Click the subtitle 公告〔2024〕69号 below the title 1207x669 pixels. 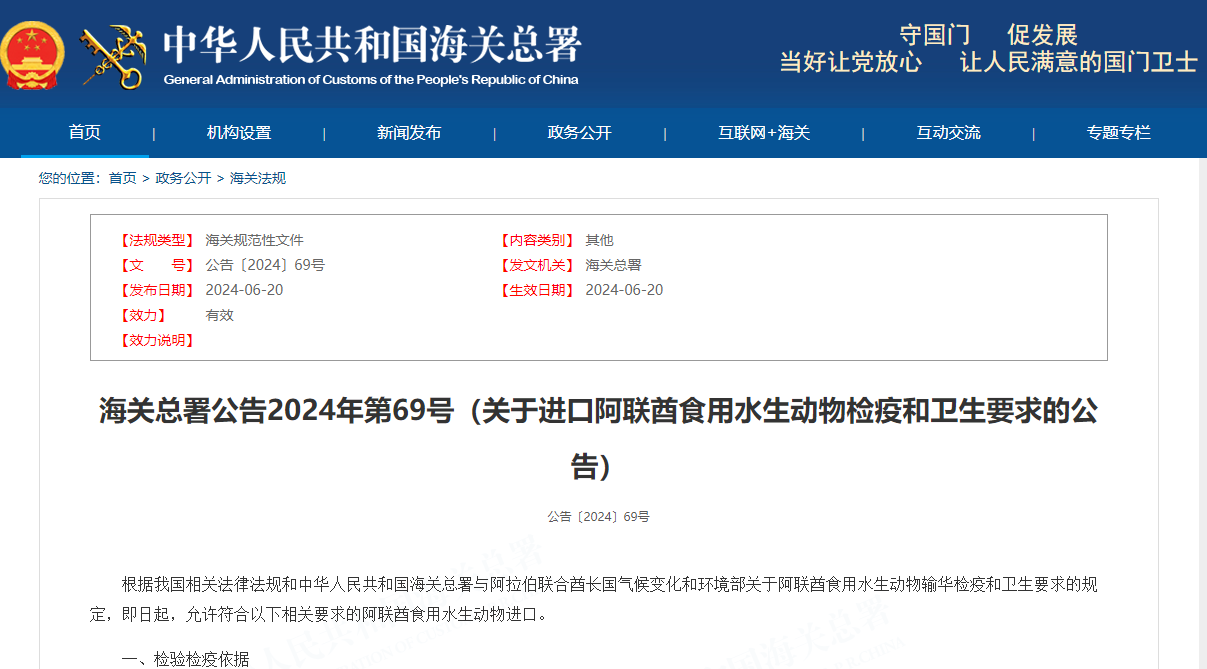tap(598, 517)
